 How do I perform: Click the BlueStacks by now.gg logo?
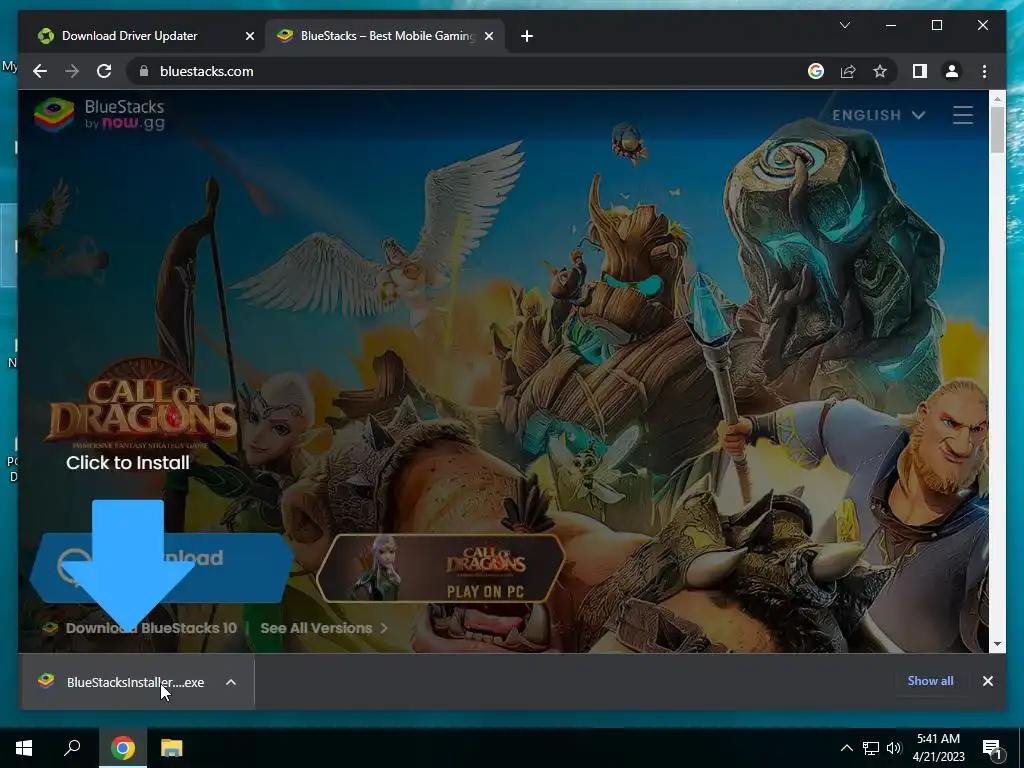tap(99, 114)
